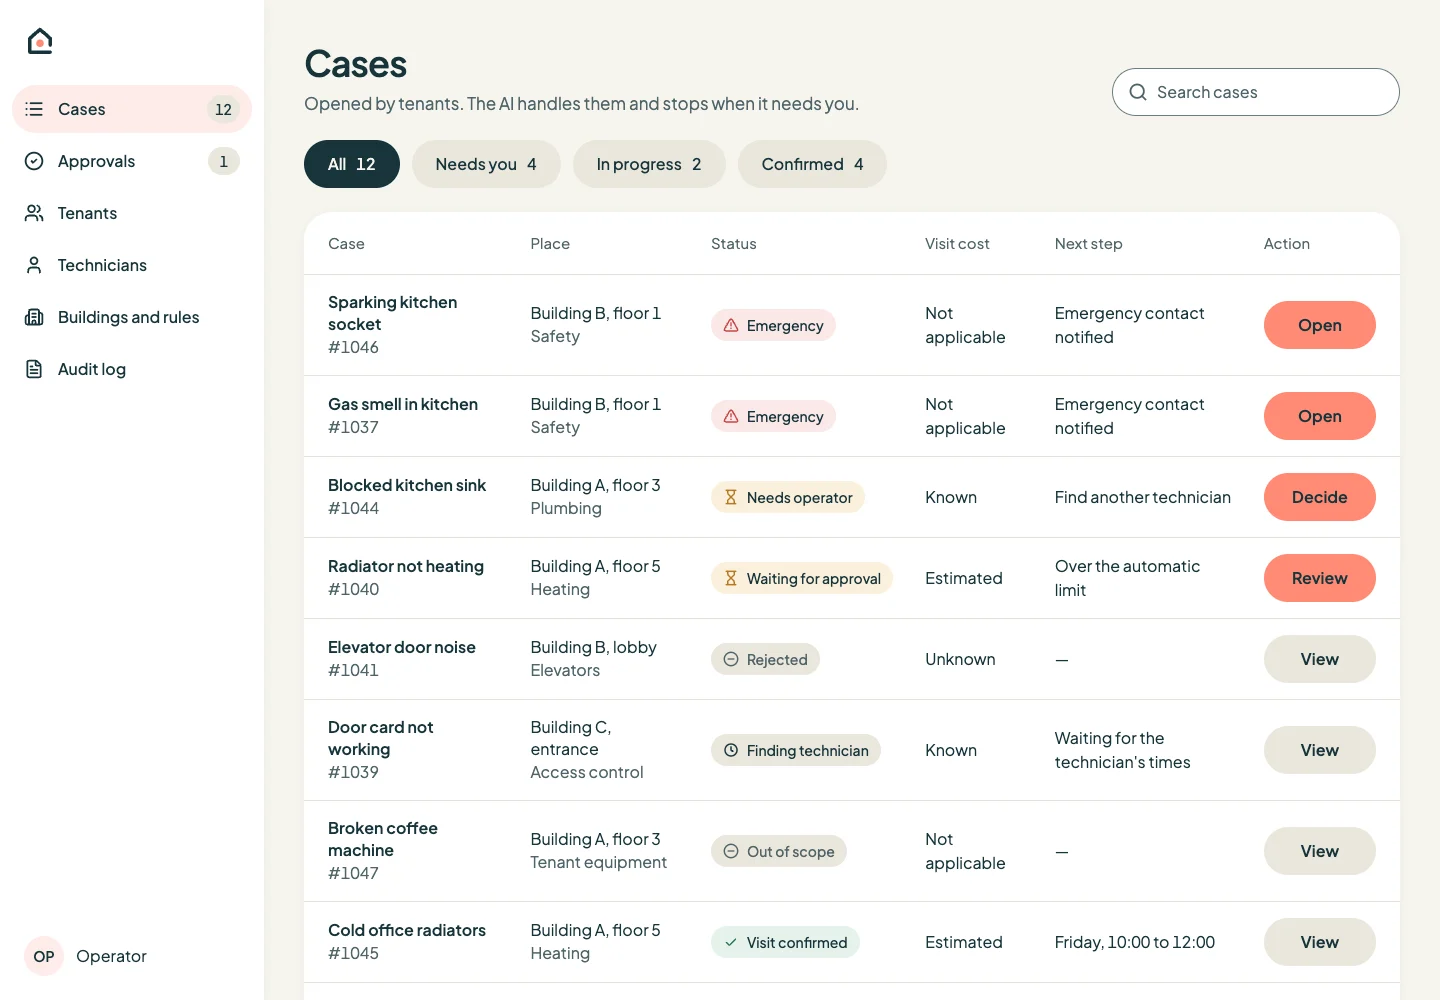Screen dimensions: 1440x1000
Task: Click the minus-circle icon in Out of scope badge
Action: [x=731, y=851]
